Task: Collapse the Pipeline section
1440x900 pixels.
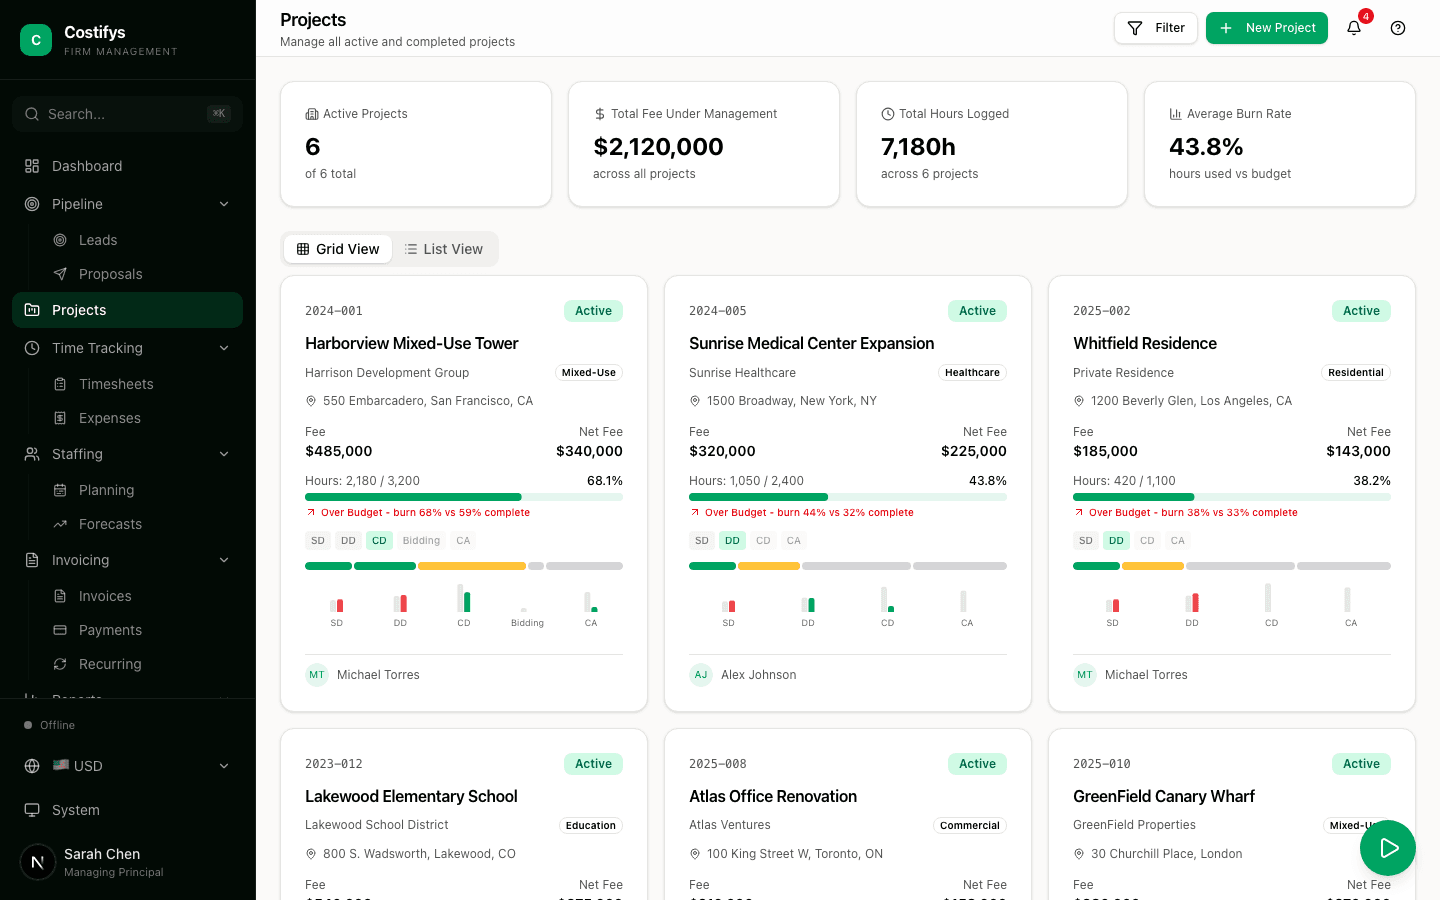Action: click(224, 204)
